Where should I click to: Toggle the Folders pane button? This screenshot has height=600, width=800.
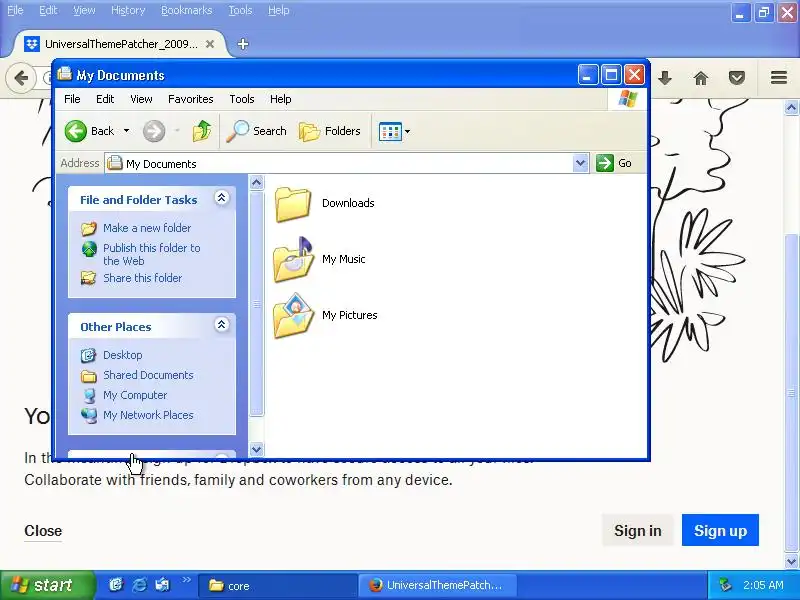330,131
